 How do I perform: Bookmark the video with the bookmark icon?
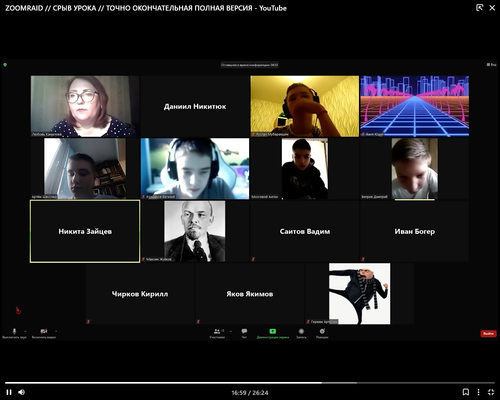(466, 392)
